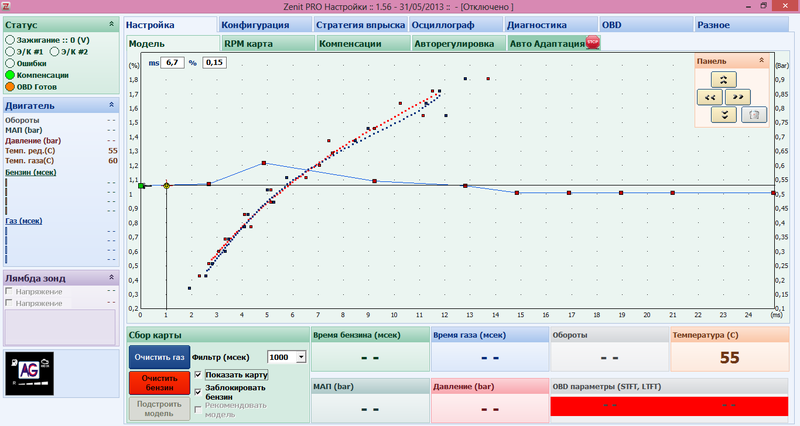Click the restore window button

pyautogui.click(x=763, y=6)
